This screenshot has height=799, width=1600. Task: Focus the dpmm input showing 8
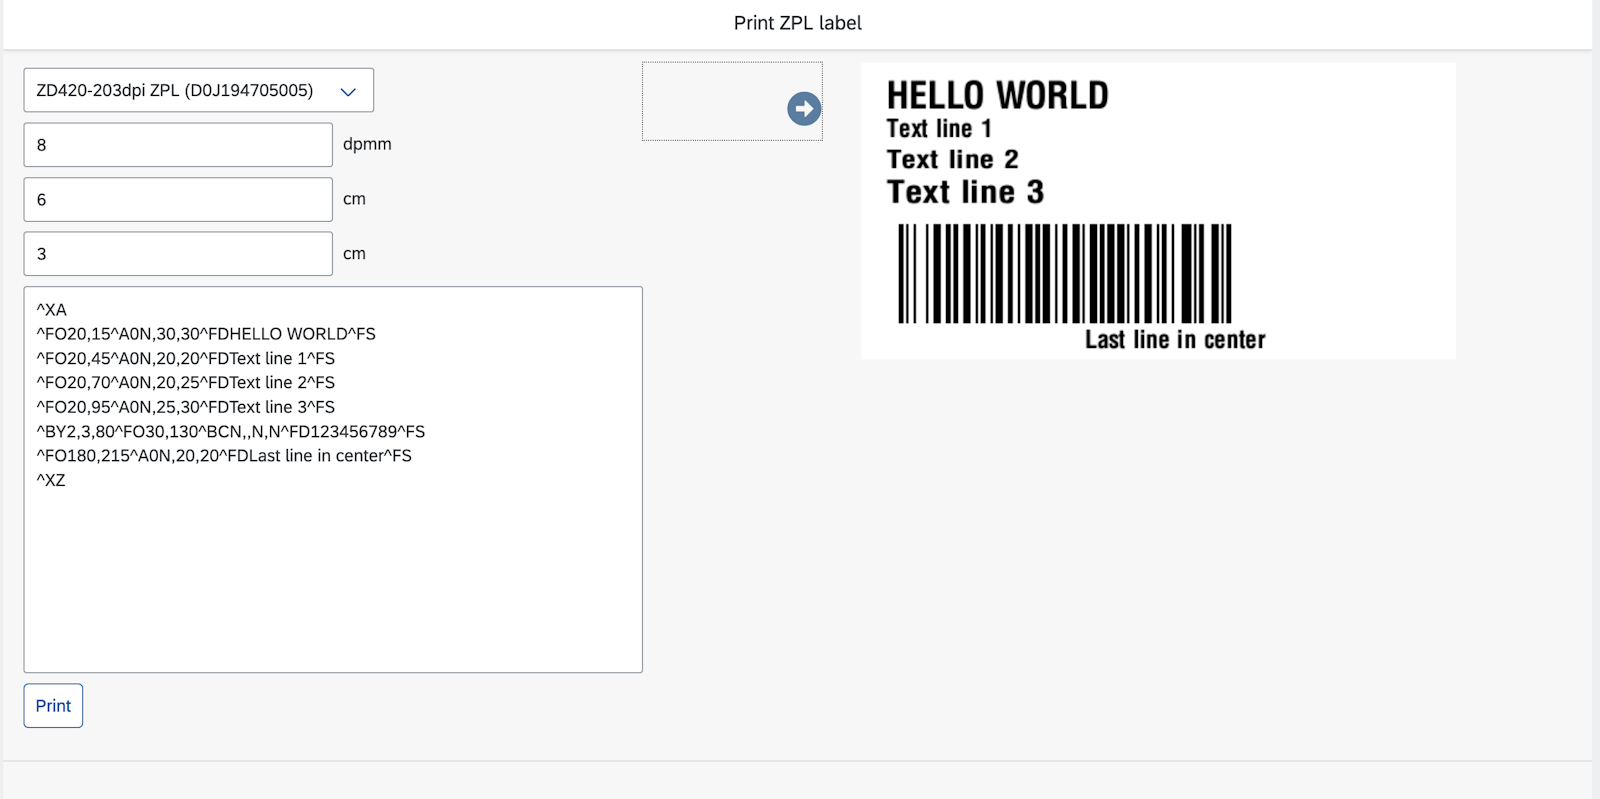[178, 145]
